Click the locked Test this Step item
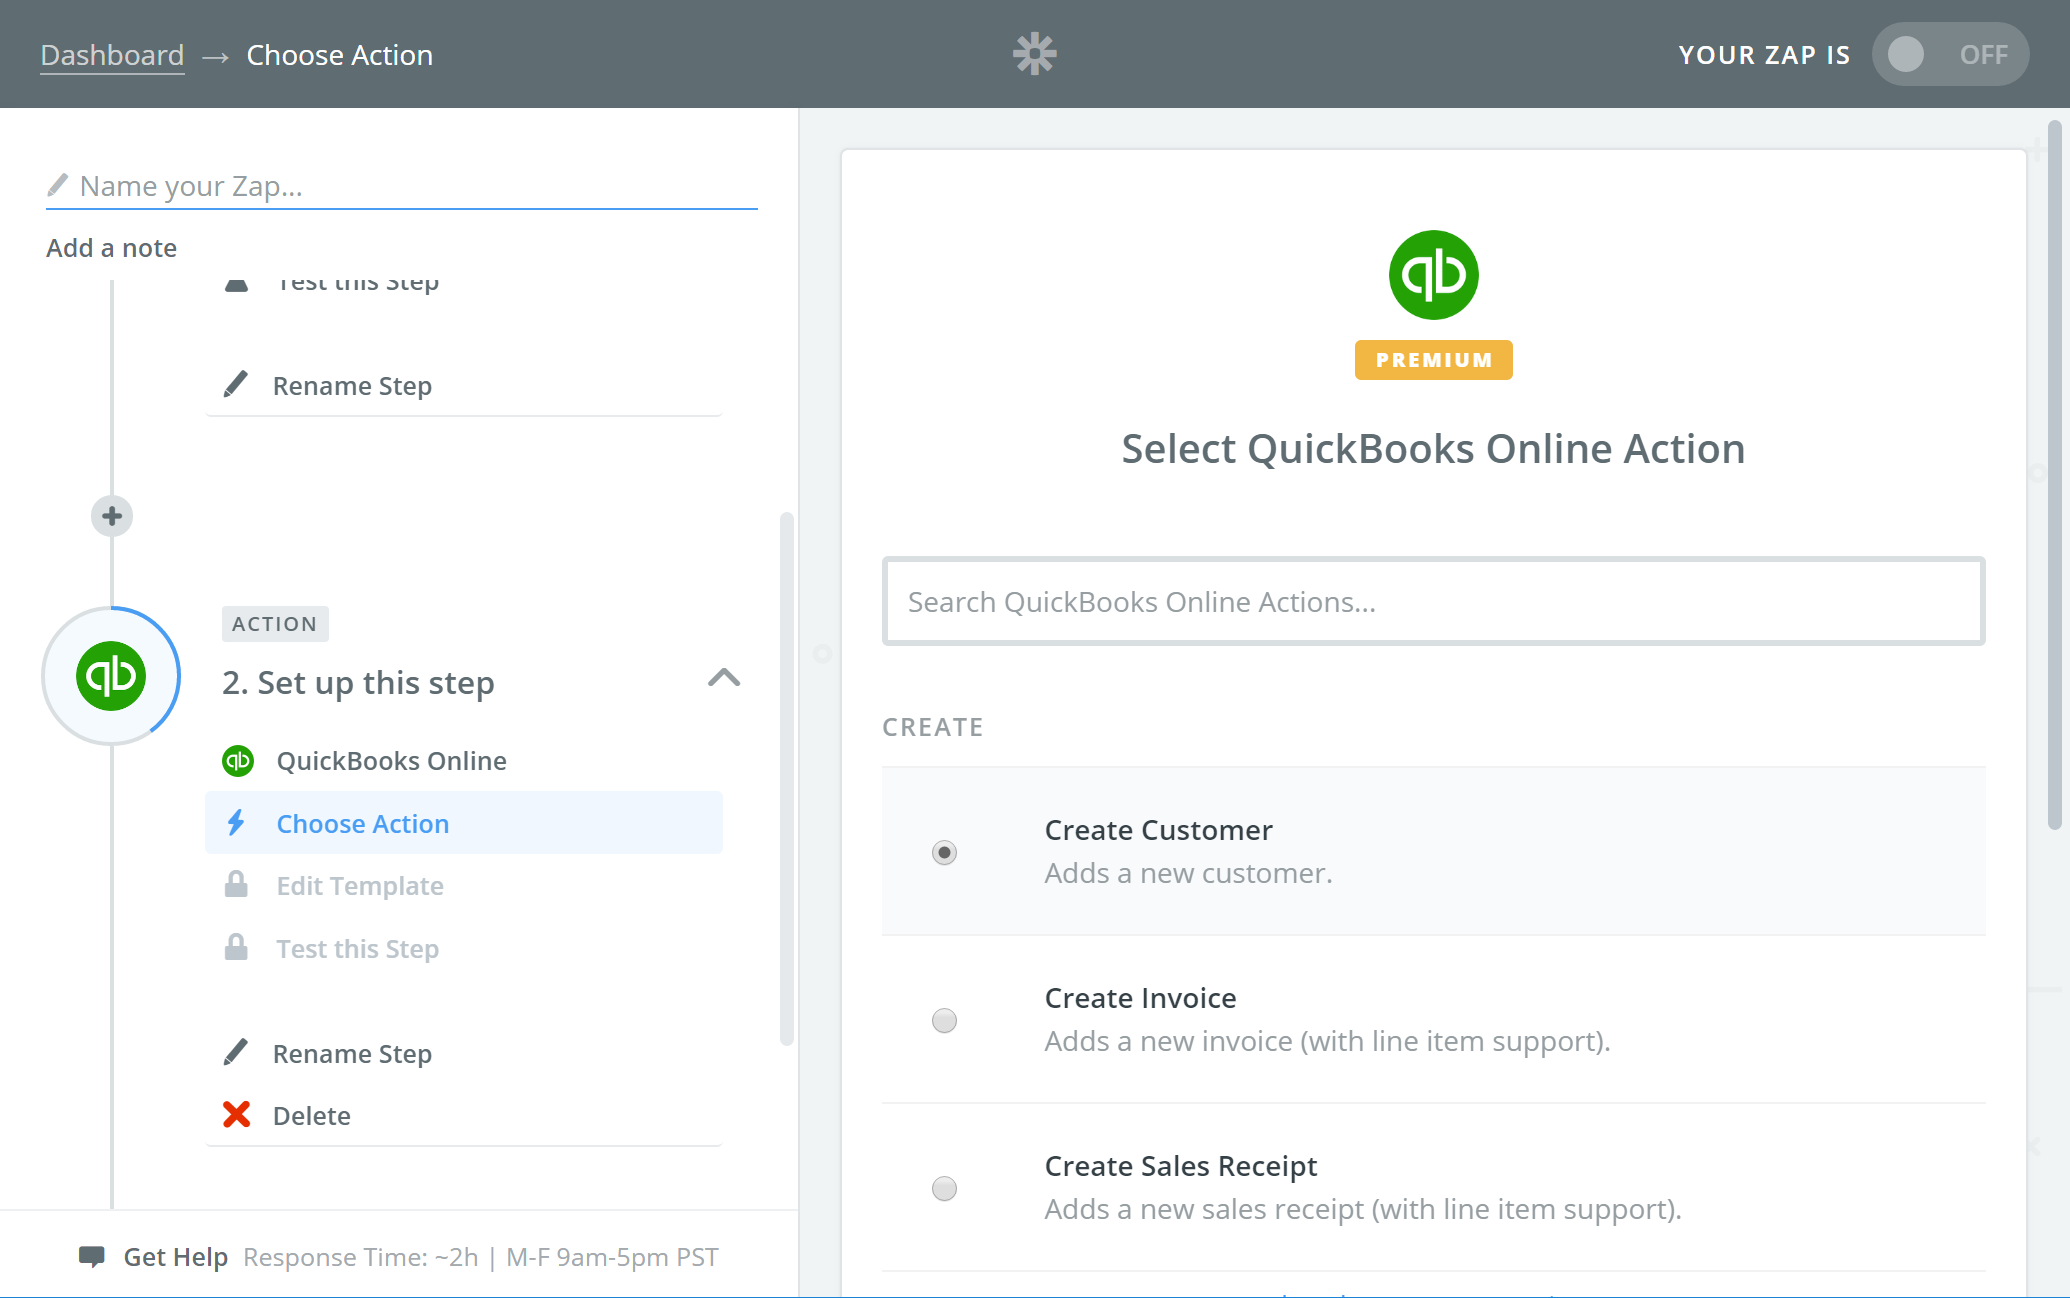 pyautogui.click(x=464, y=949)
